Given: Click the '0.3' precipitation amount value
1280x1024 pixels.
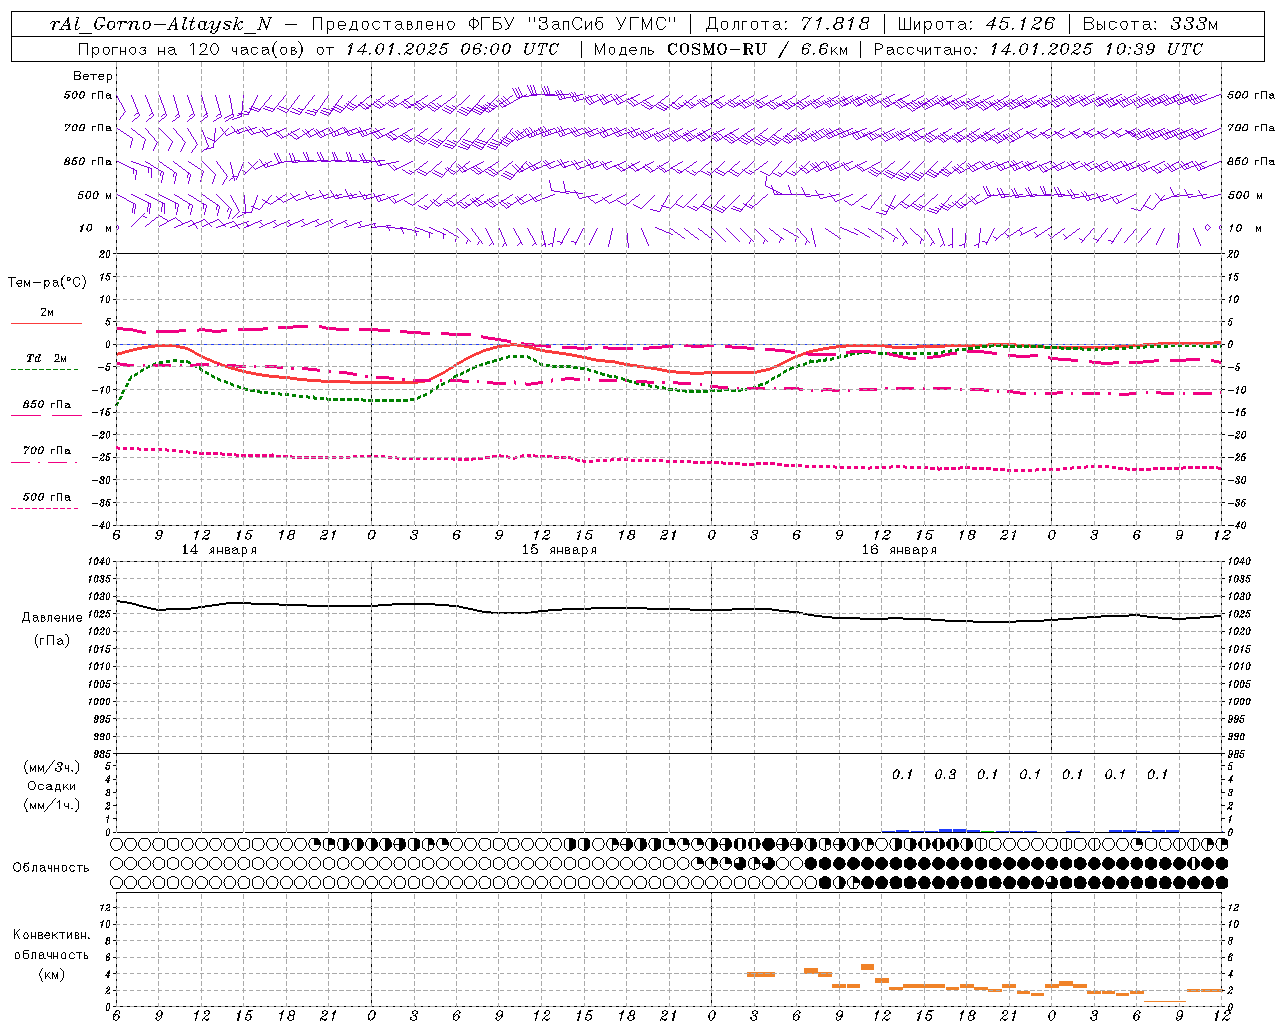Looking at the screenshot, I should click(x=945, y=774).
